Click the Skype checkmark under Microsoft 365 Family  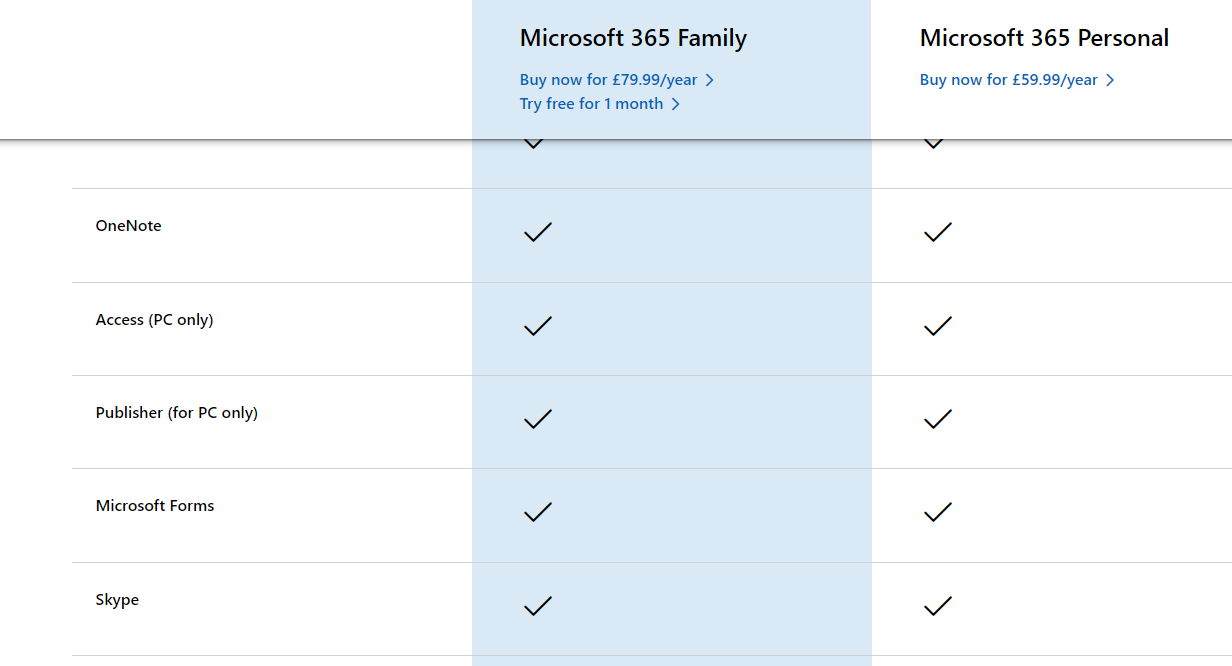pos(538,606)
